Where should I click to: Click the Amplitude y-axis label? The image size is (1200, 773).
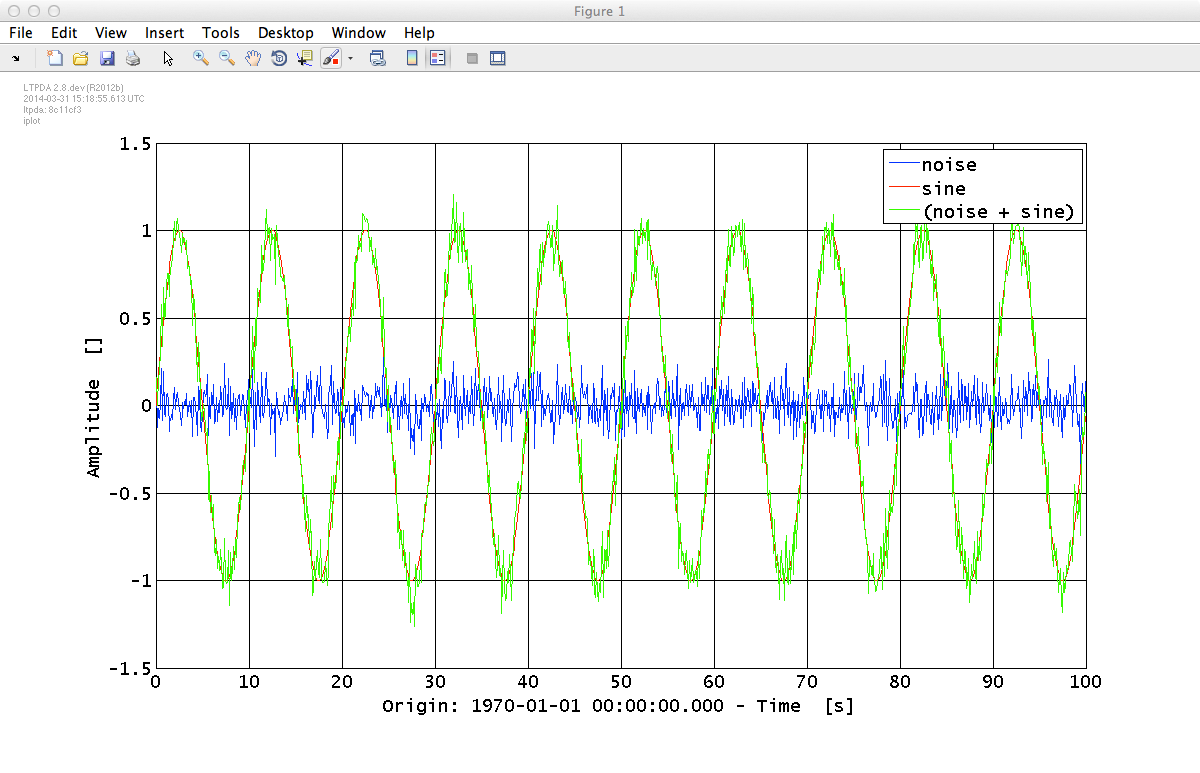(94, 405)
